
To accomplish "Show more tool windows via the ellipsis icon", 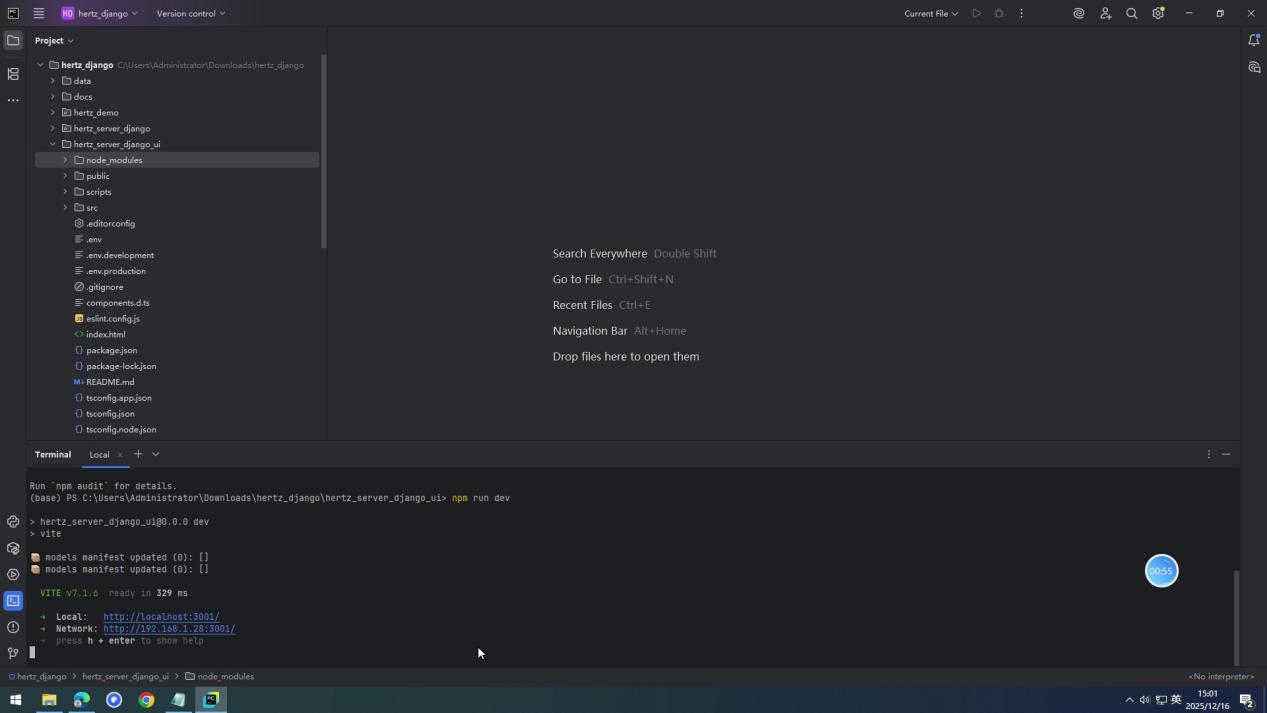I will [13, 99].
